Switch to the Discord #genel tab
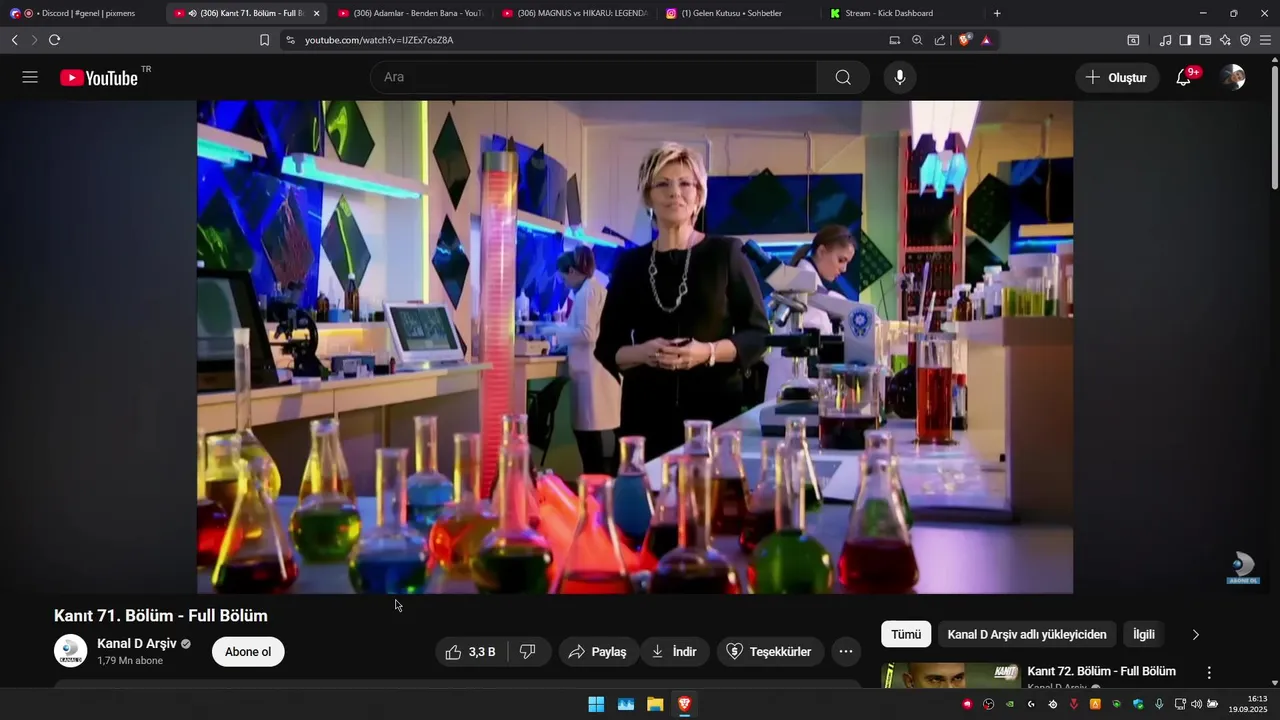The image size is (1280, 720). pos(82,13)
